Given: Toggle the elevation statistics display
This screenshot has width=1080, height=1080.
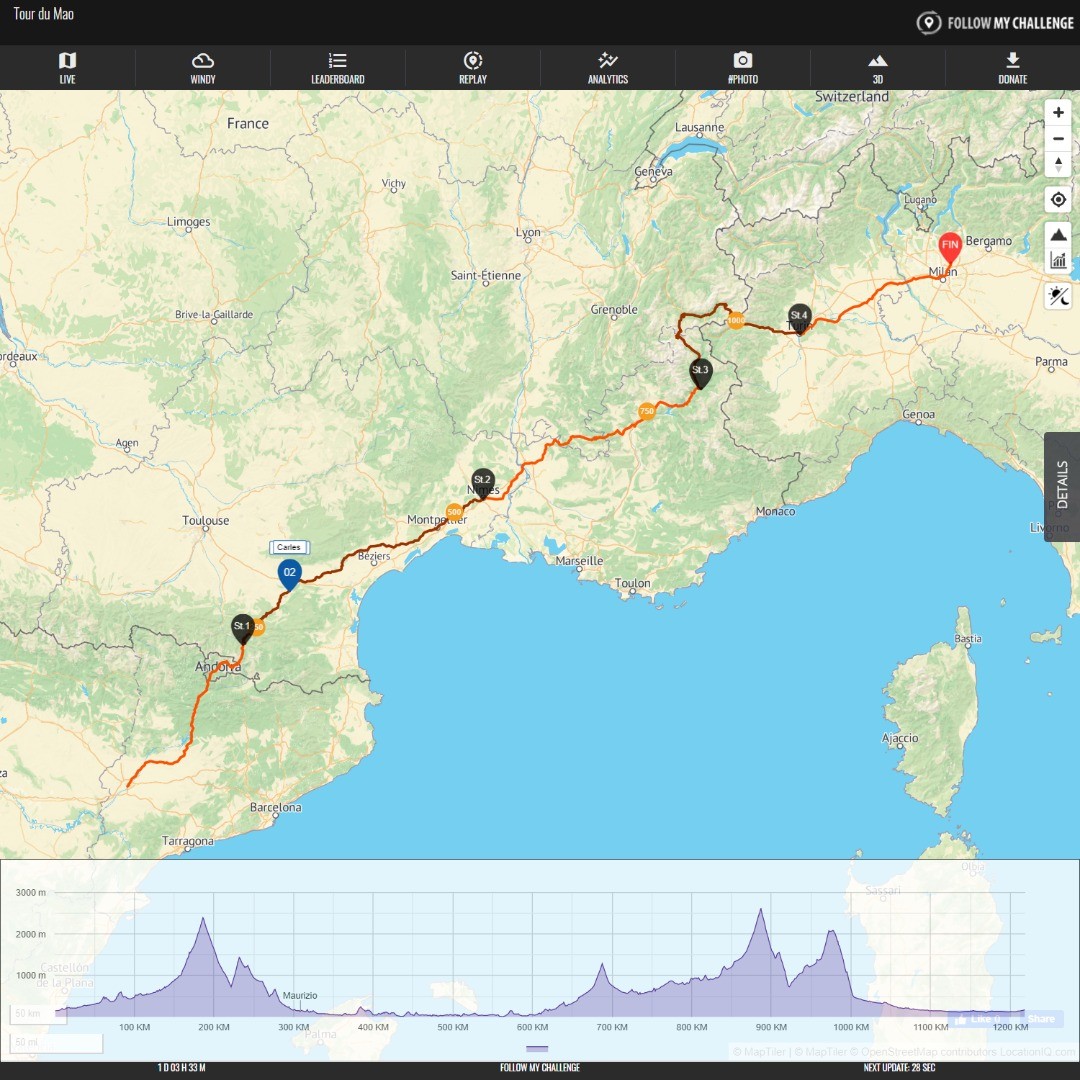Looking at the screenshot, I should [x=1058, y=259].
